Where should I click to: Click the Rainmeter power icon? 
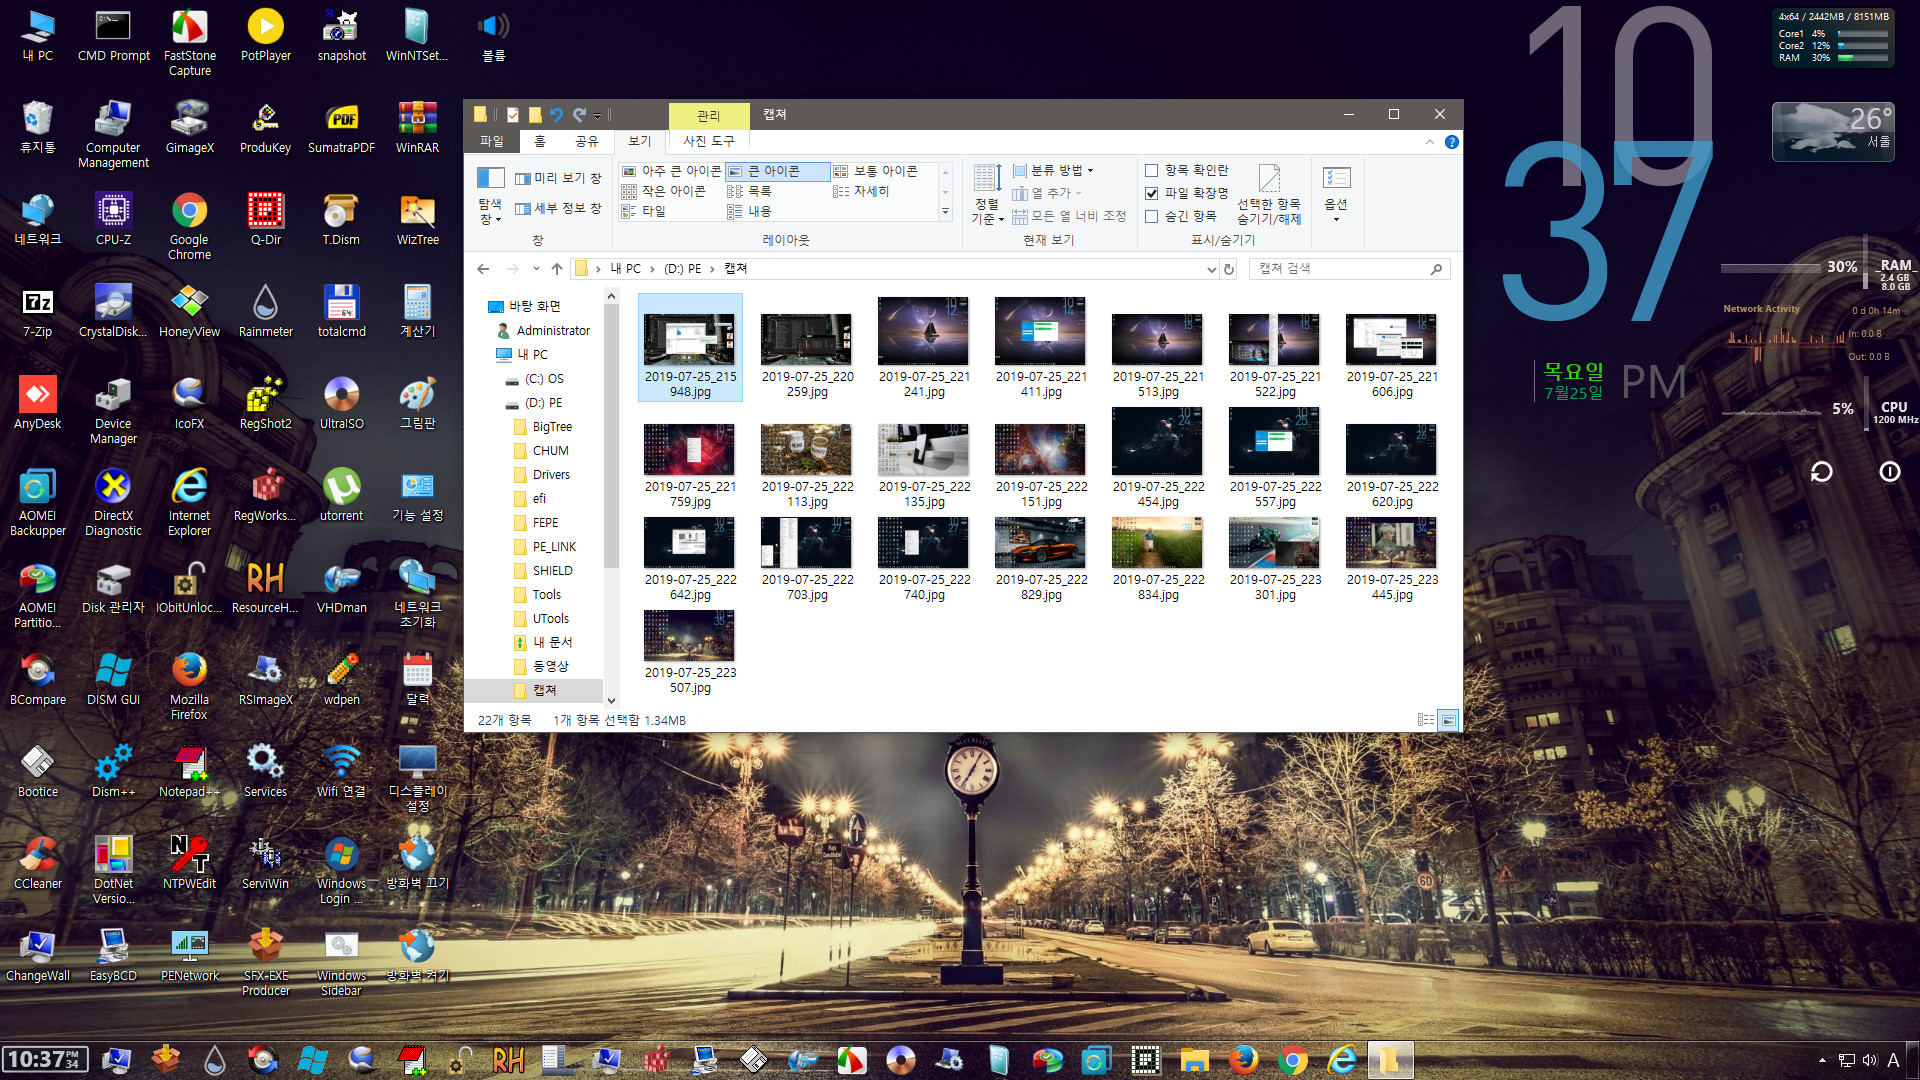(x=1889, y=472)
